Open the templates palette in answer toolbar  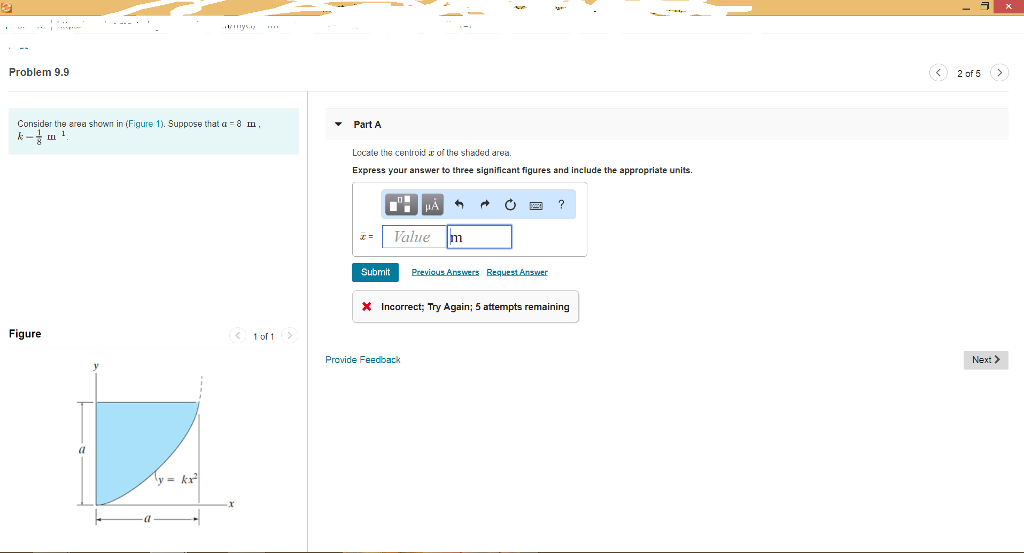(401, 204)
